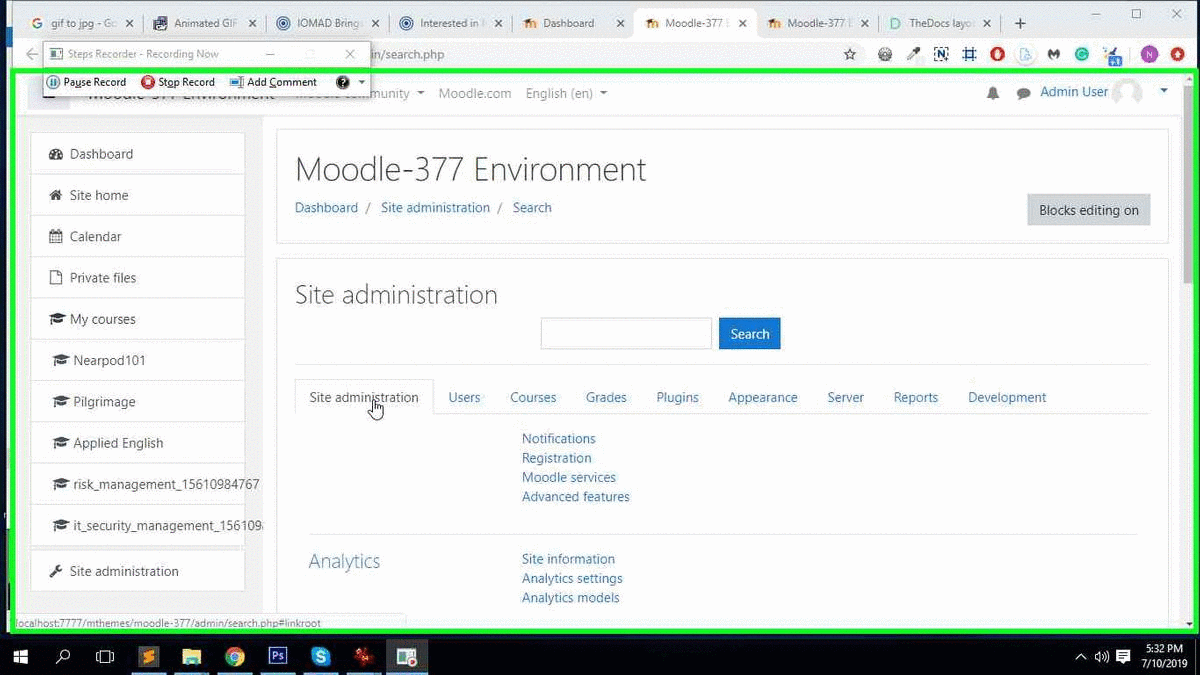1200x675 pixels.
Task: Click the Calendar icon in sidebar
Action: (x=56, y=237)
